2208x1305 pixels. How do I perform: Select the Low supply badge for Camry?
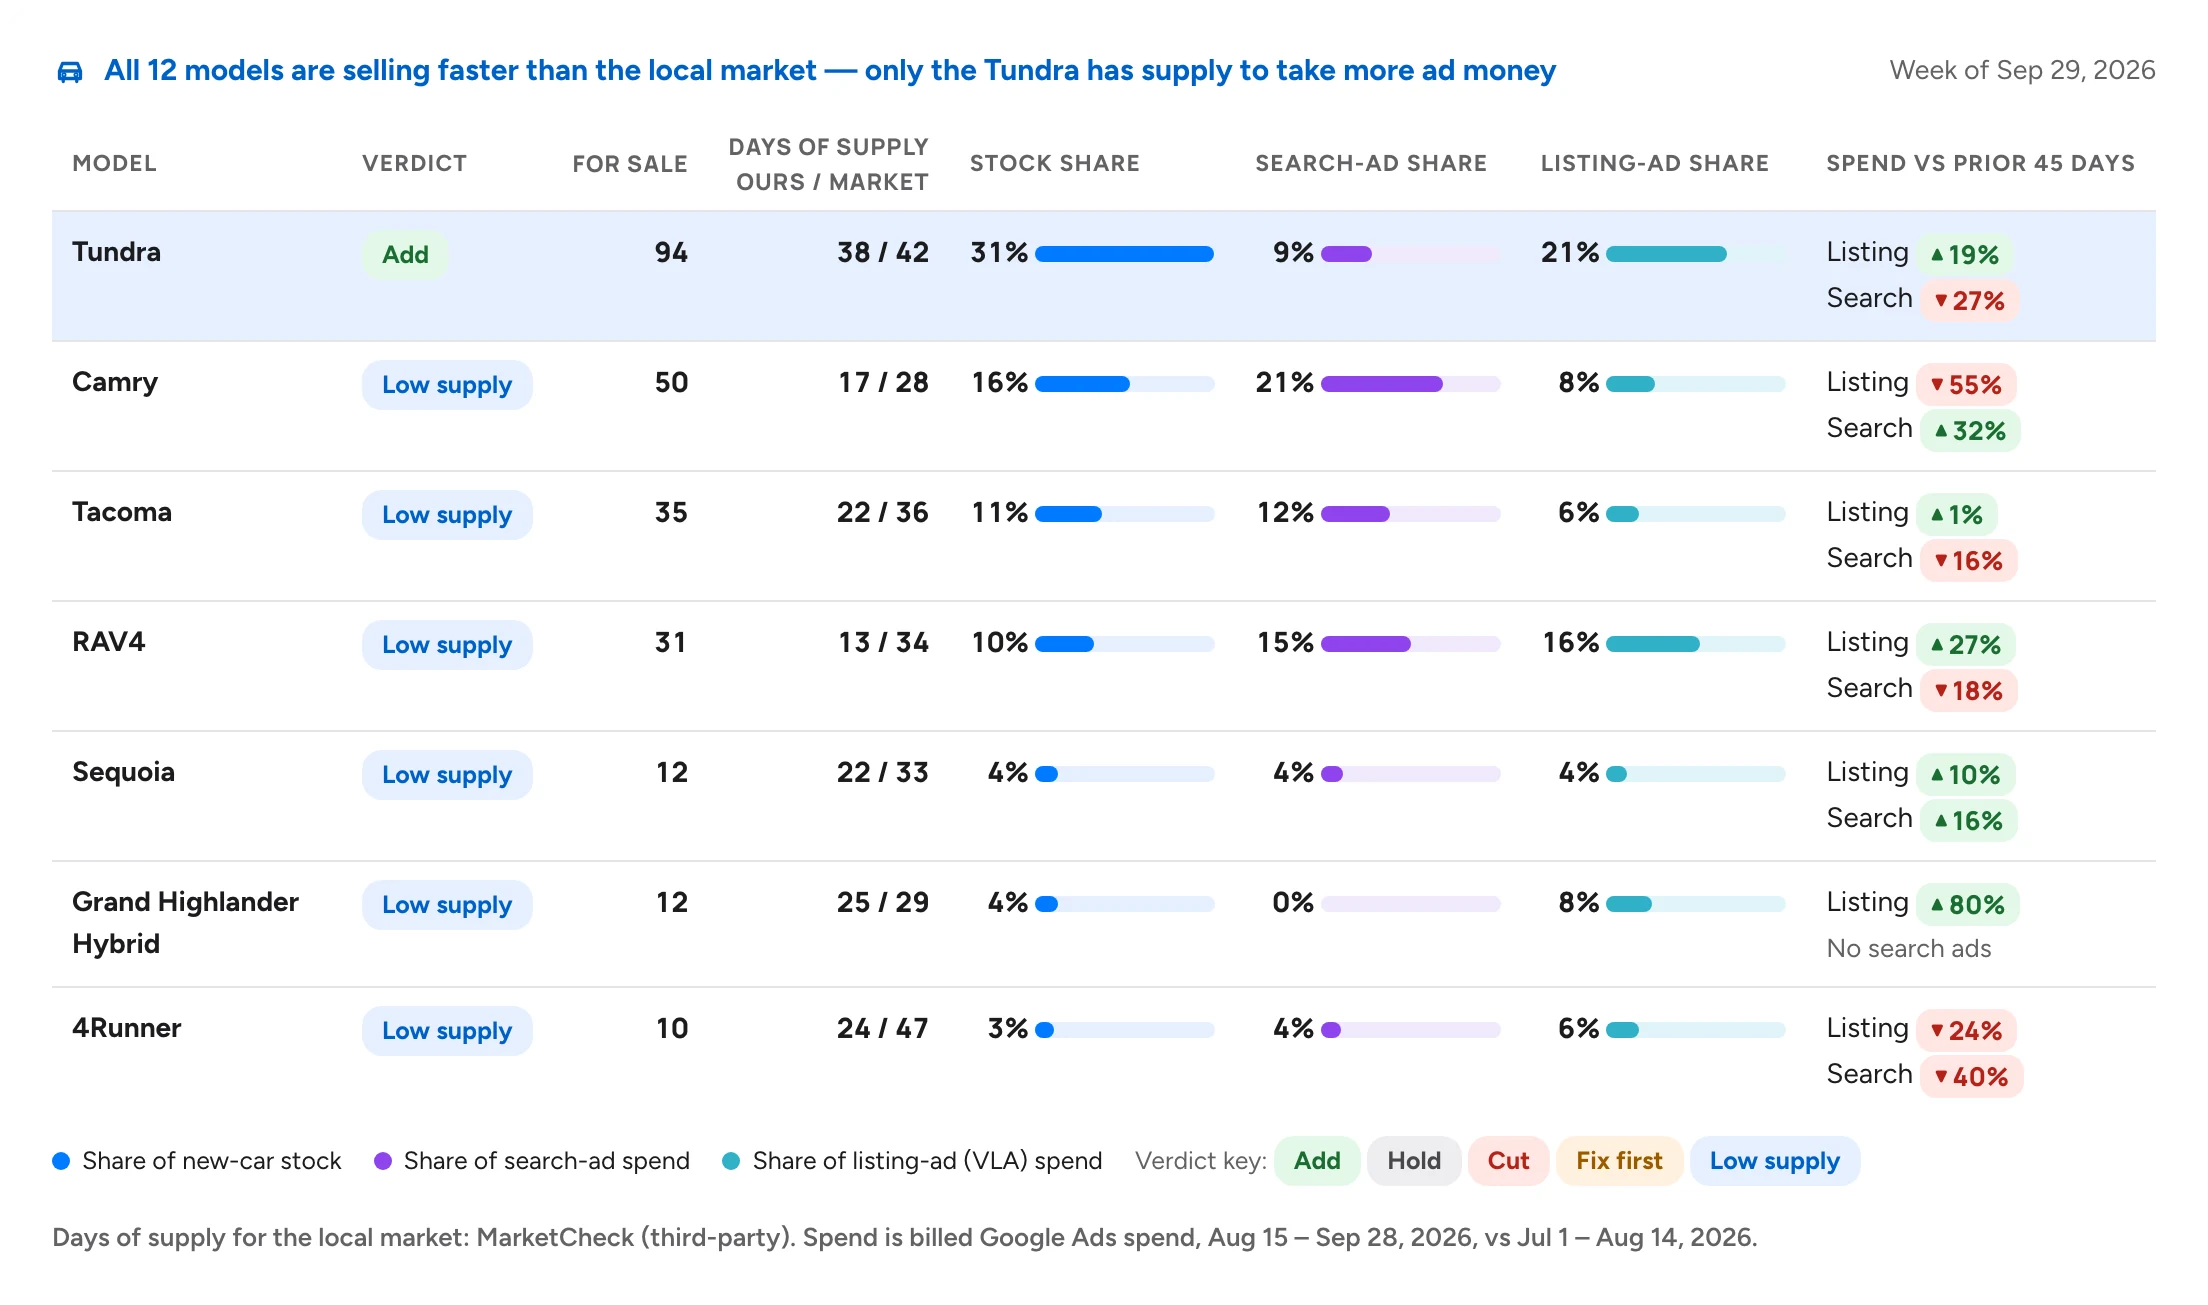pyautogui.click(x=447, y=385)
